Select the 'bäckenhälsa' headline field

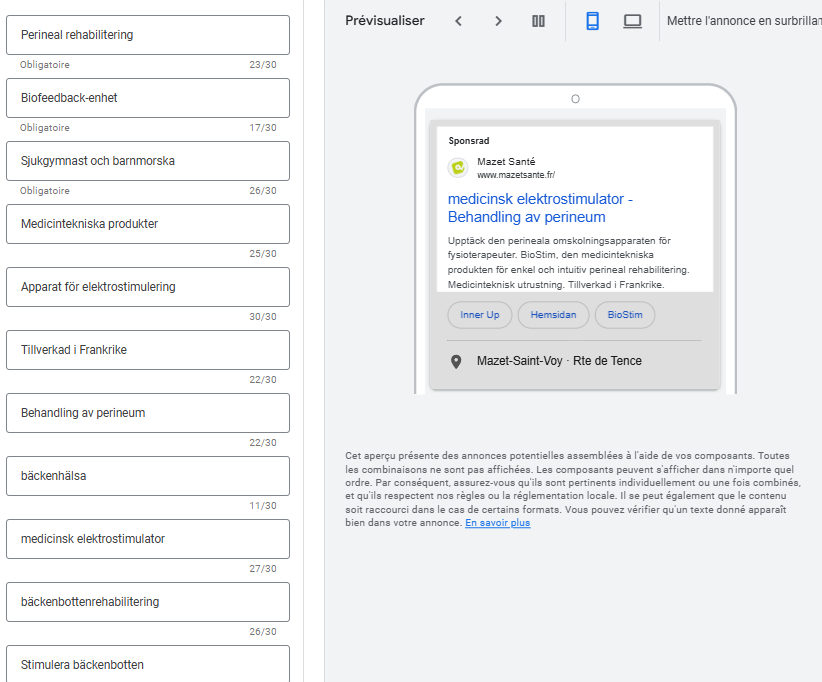click(148, 476)
